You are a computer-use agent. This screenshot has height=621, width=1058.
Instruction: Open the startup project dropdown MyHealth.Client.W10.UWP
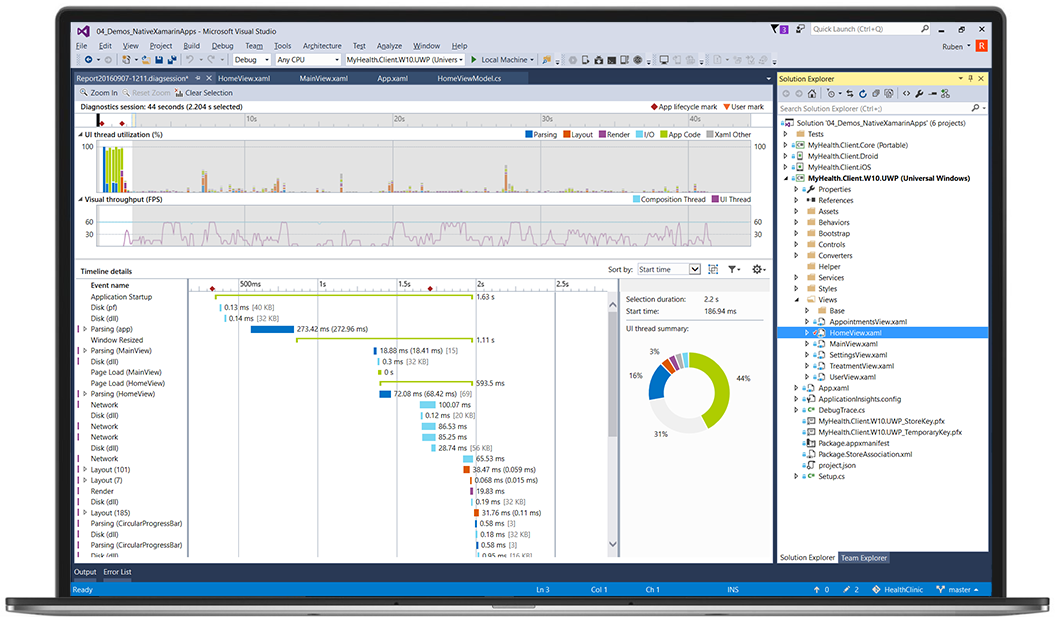click(404, 60)
